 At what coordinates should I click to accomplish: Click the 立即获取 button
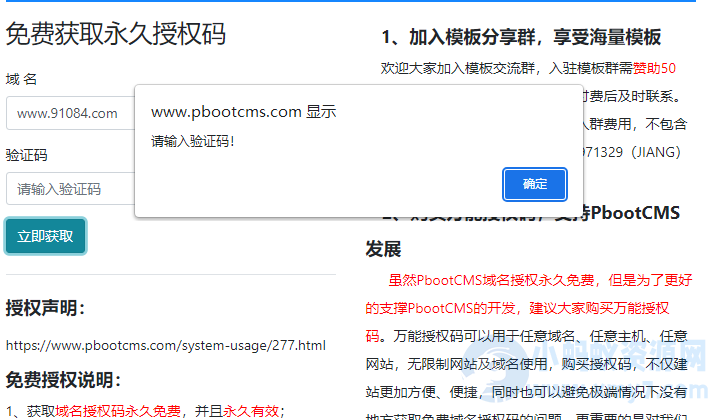[45, 236]
